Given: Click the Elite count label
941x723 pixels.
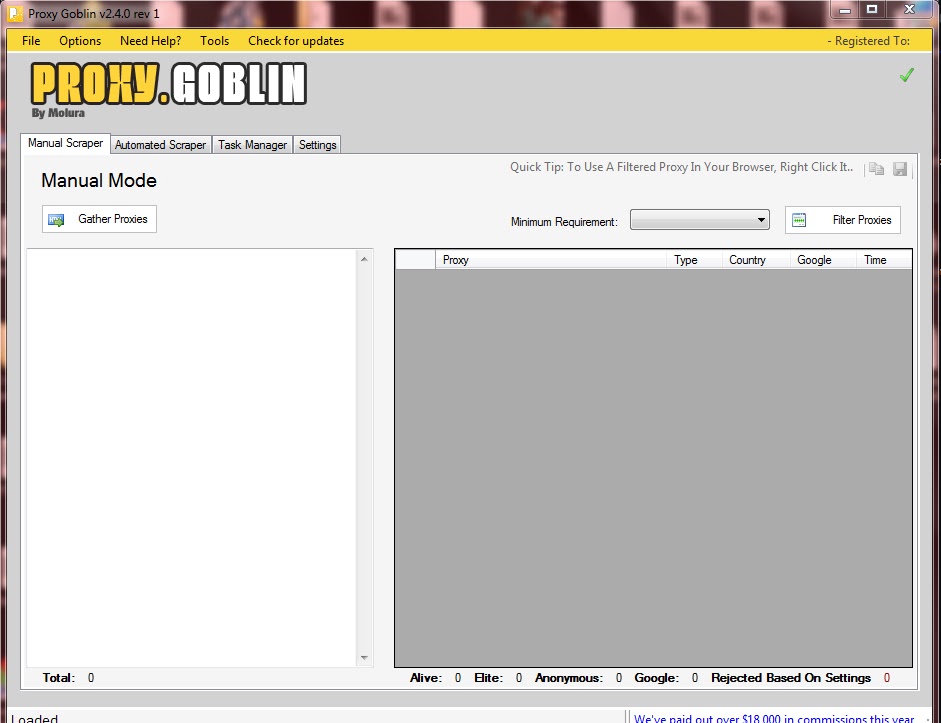Looking at the screenshot, I should [489, 678].
